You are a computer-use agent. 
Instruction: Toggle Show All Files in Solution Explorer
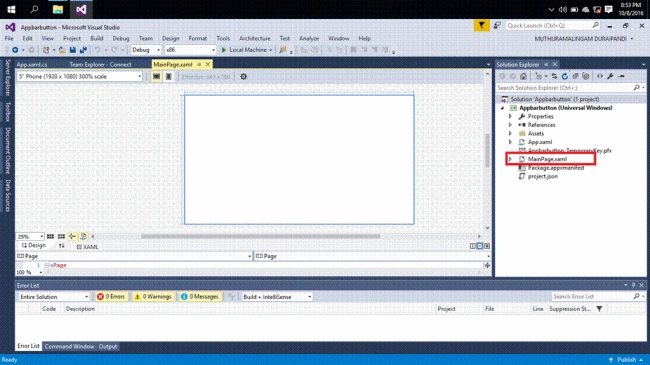click(x=586, y=76)
